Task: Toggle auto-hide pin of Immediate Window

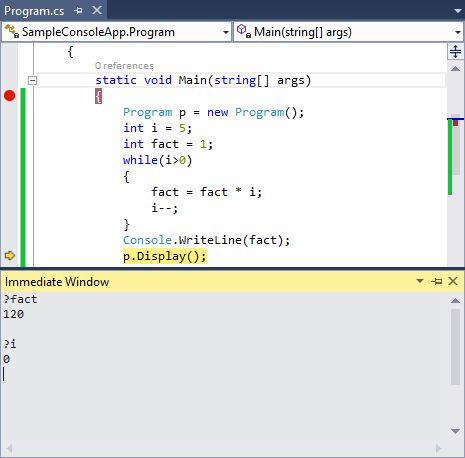Action: tap(436, 281)
